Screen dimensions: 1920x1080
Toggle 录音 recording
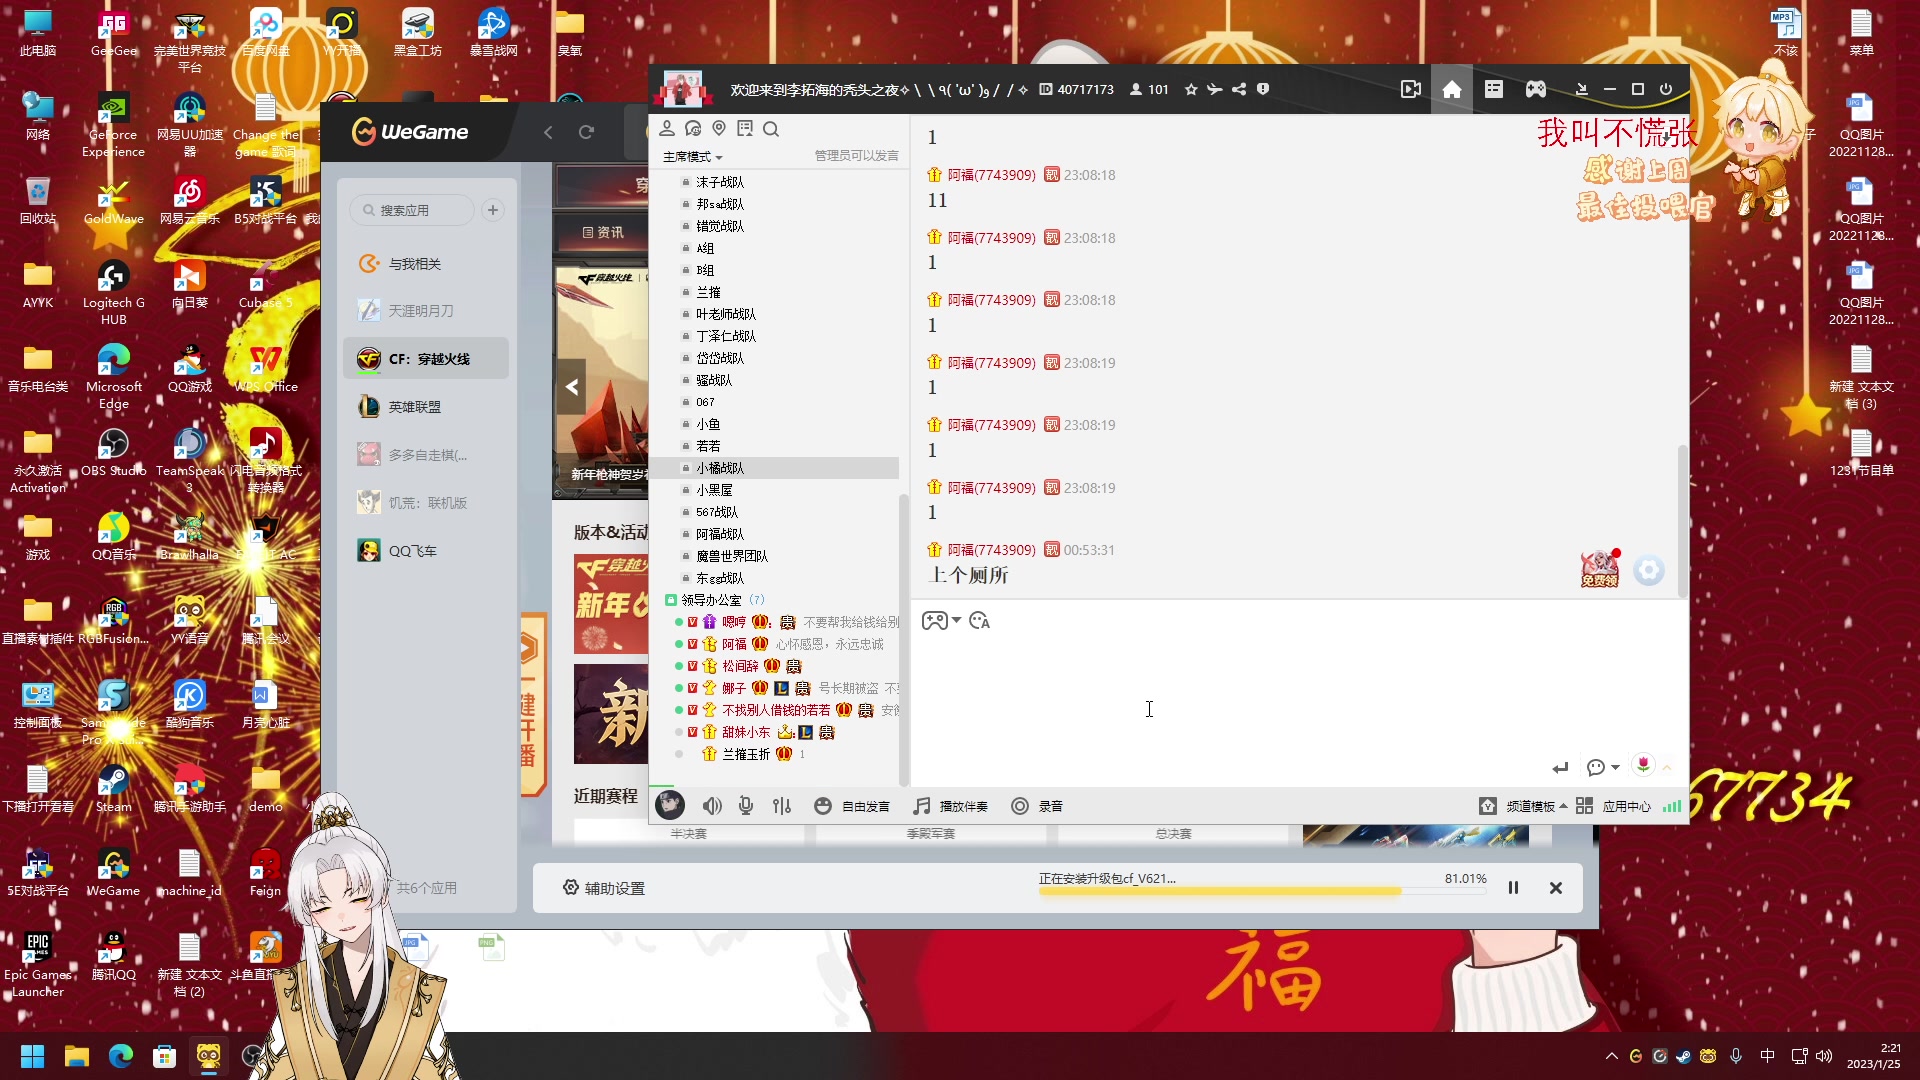[1037, 806]
